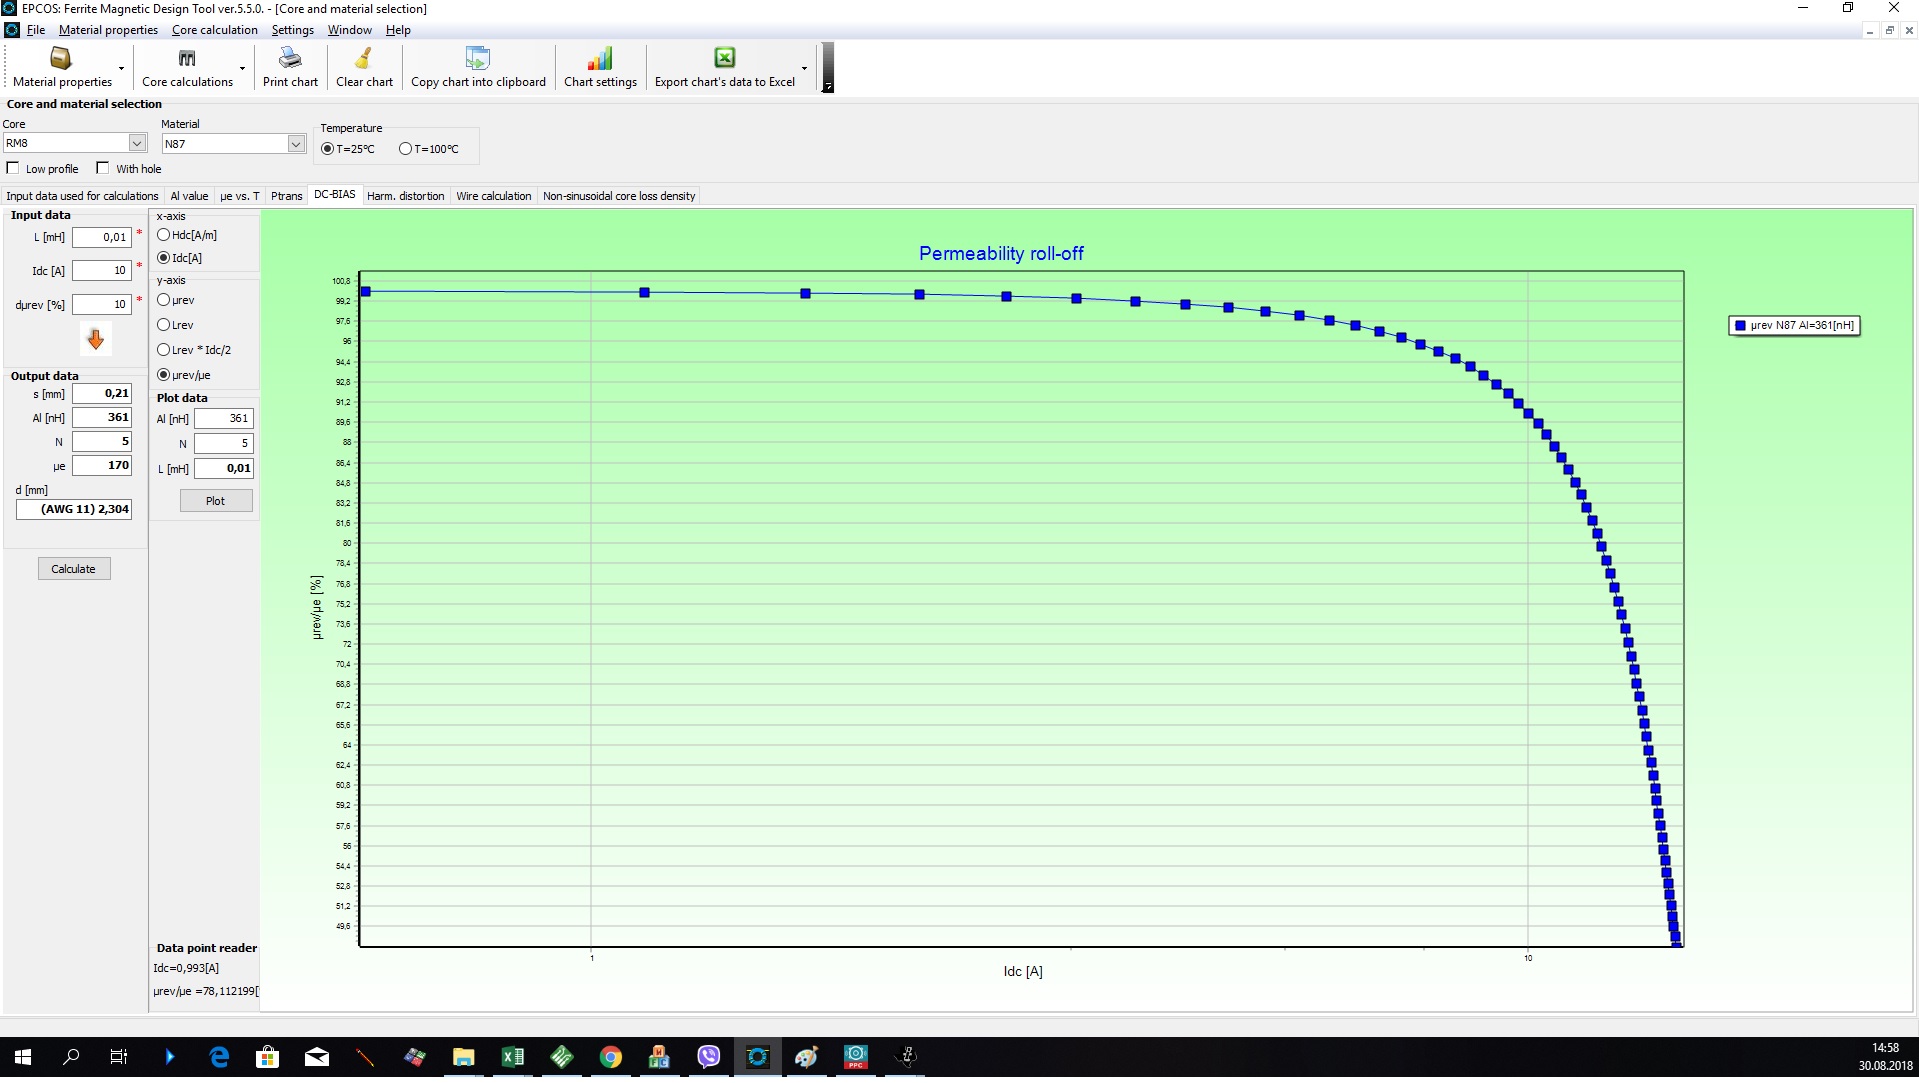Open Windows Start menu
The image size is (1919, 1083).
click(x=23, y=1057)
